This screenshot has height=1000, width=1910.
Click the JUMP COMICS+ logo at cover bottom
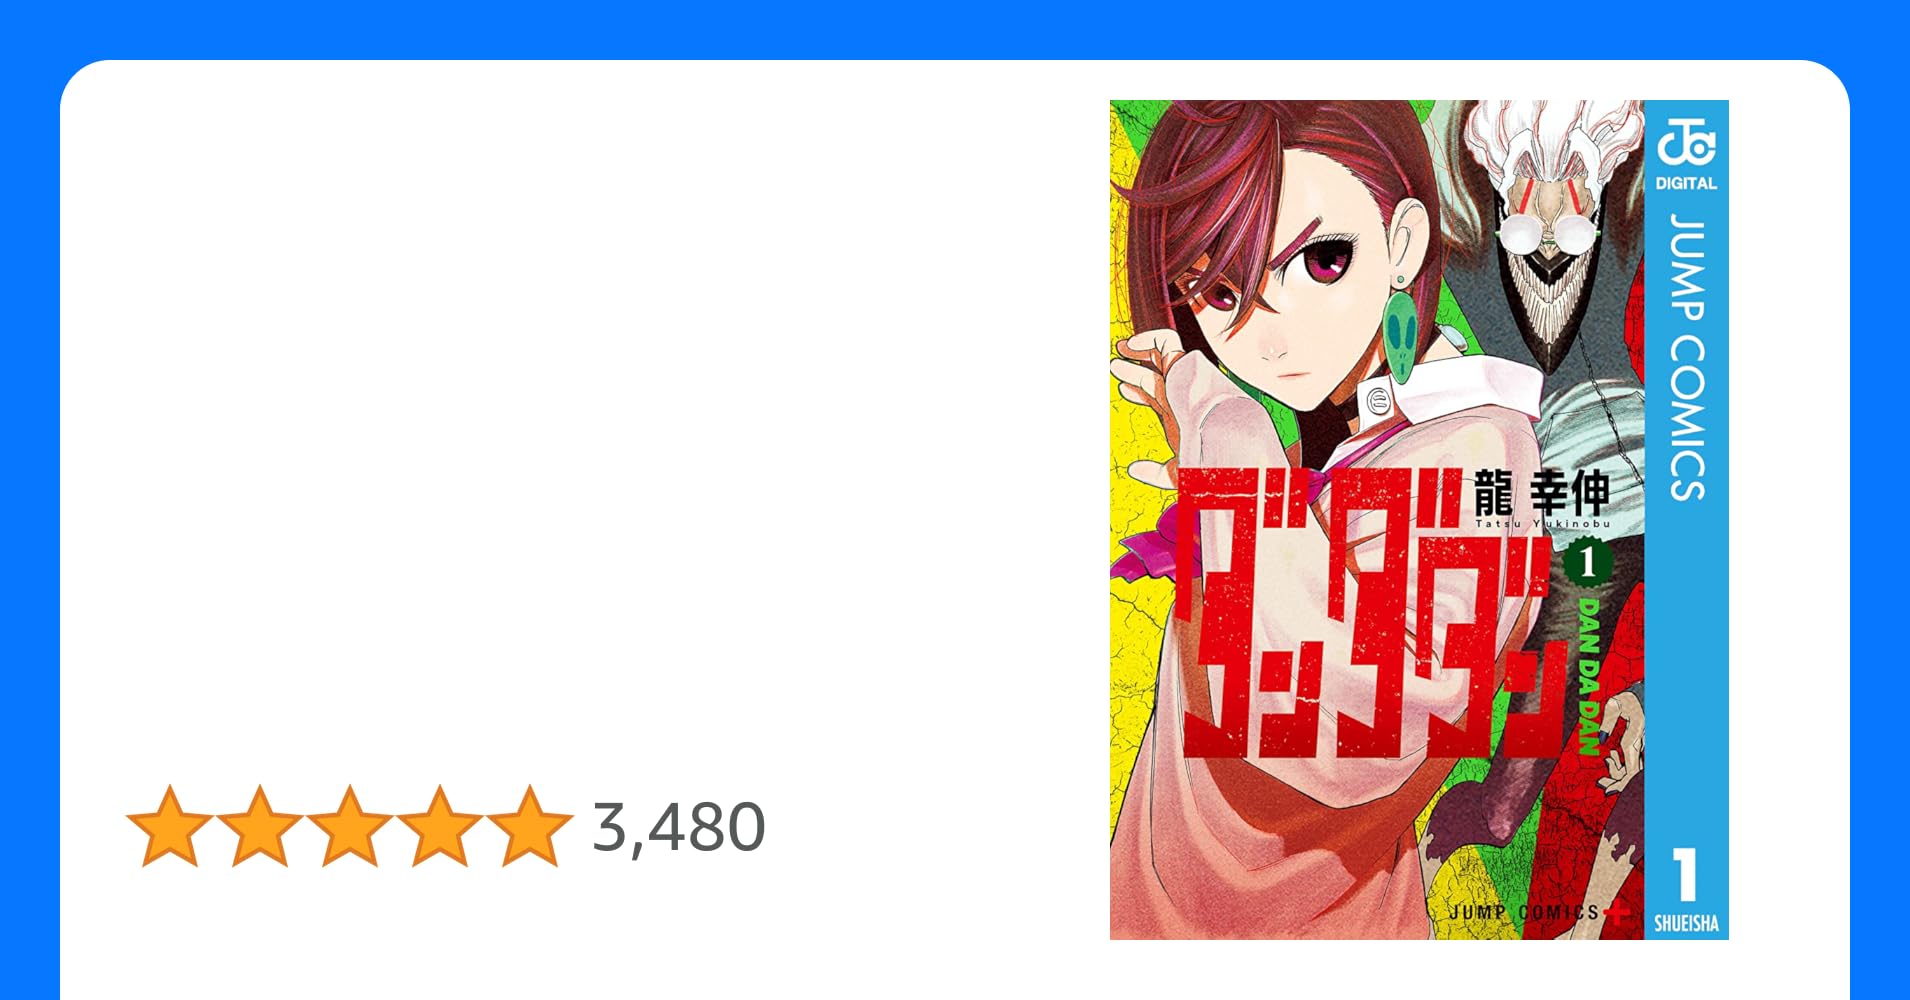1538,912
